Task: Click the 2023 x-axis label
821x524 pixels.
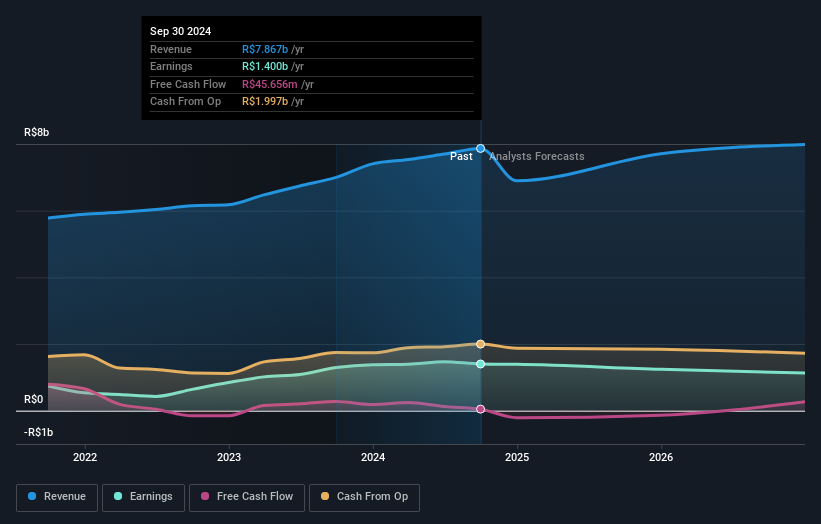Action: click(229, 457)
